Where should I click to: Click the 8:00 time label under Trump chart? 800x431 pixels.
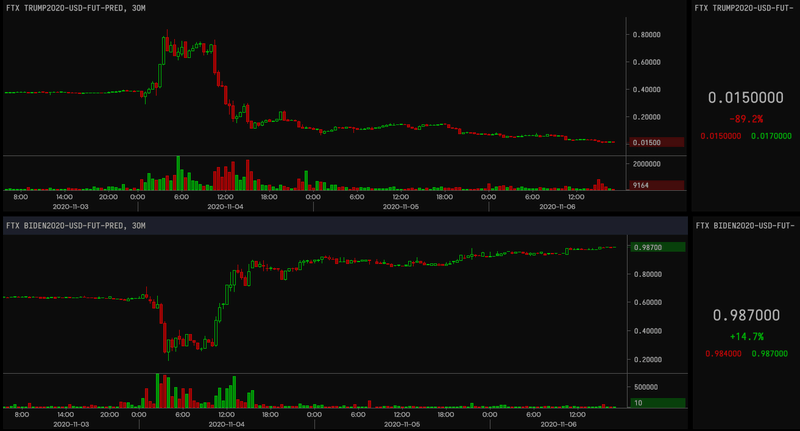pos(20,197)
